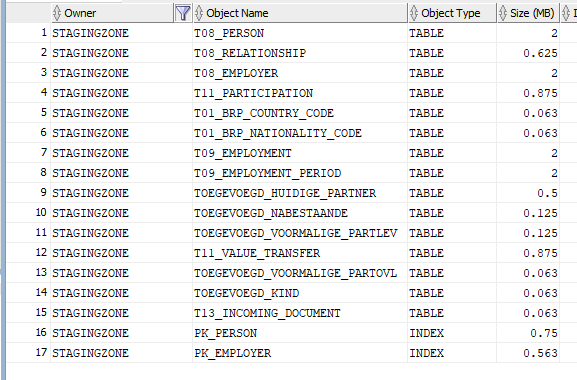
Task: Select the TOEGEVOEGD_HUIDIGE_PARTNER cell
Action: [300, 193]
